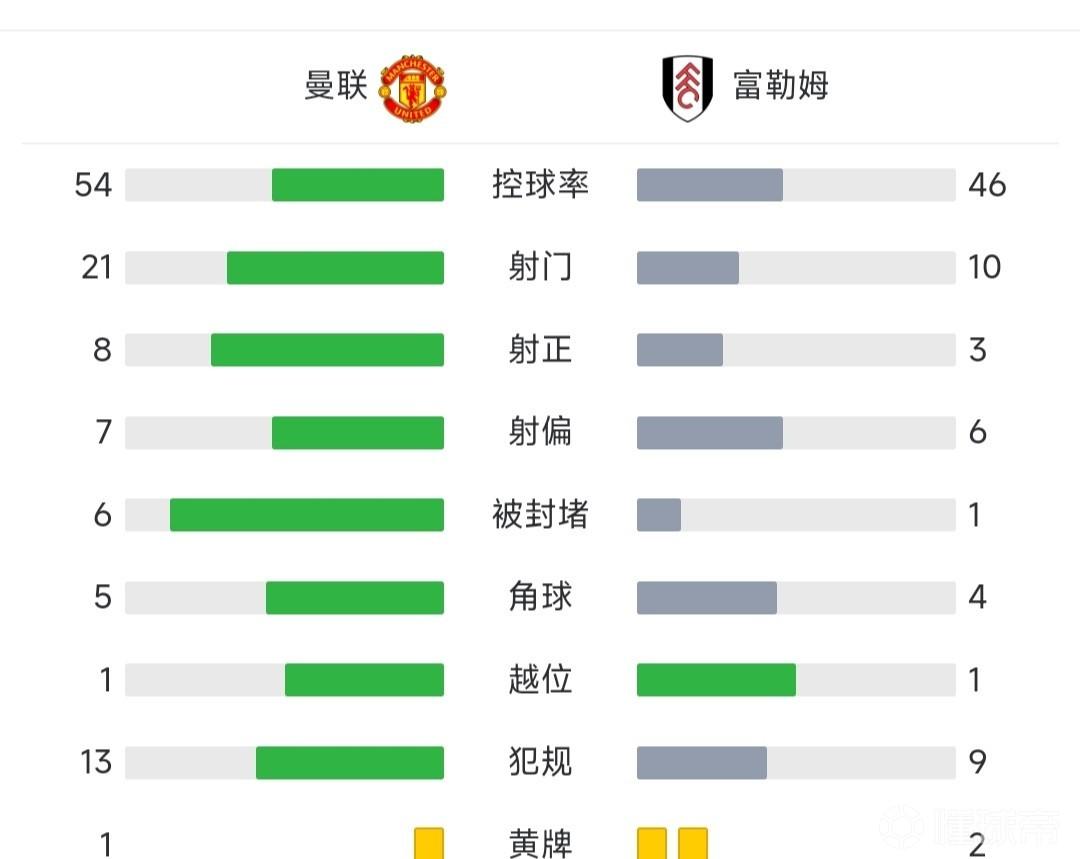1080x859 pixels.
Task: Click Manchester United's green possession bar
Action: tap(358, 185)
